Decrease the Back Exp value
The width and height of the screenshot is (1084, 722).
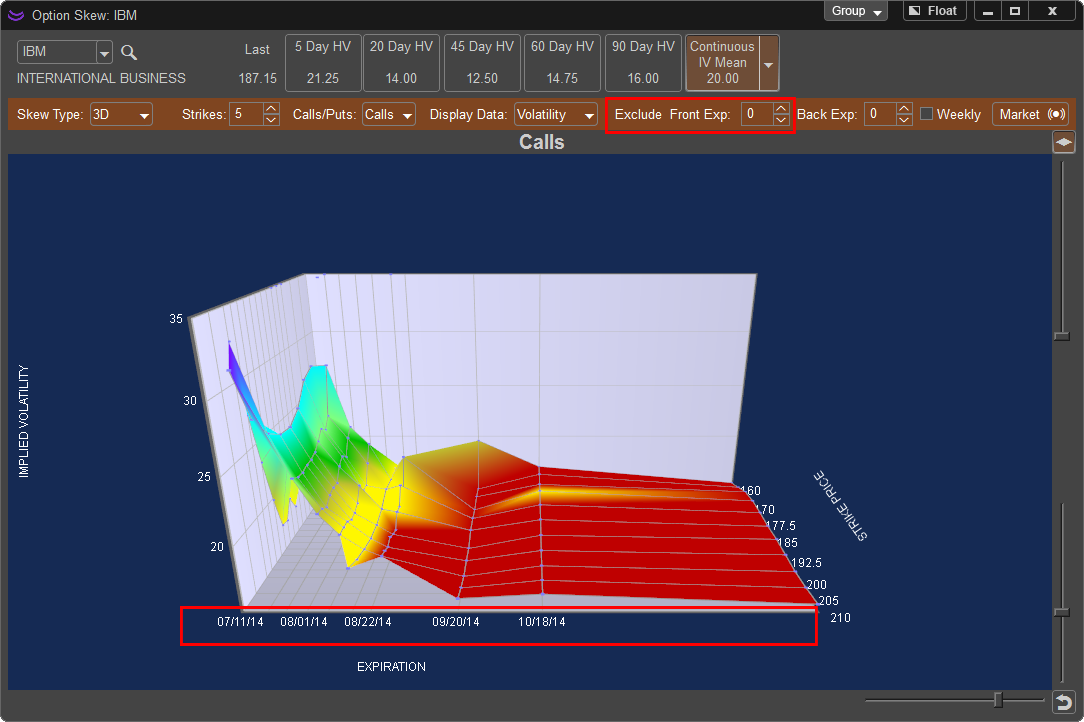click(904, 120)
